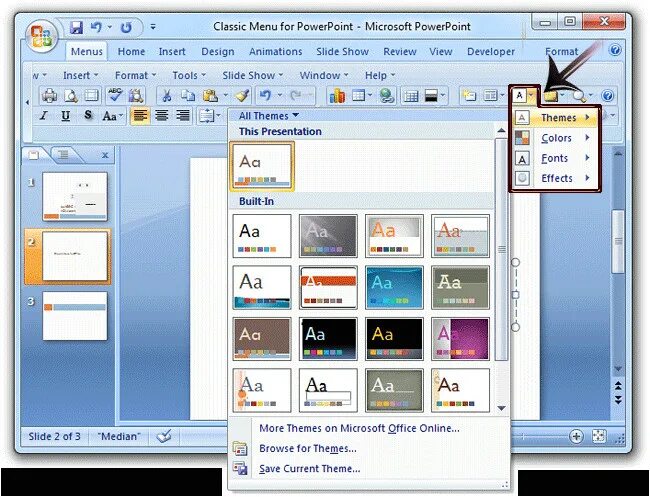Save via the Quick Access Toolbar

(76, 27)
